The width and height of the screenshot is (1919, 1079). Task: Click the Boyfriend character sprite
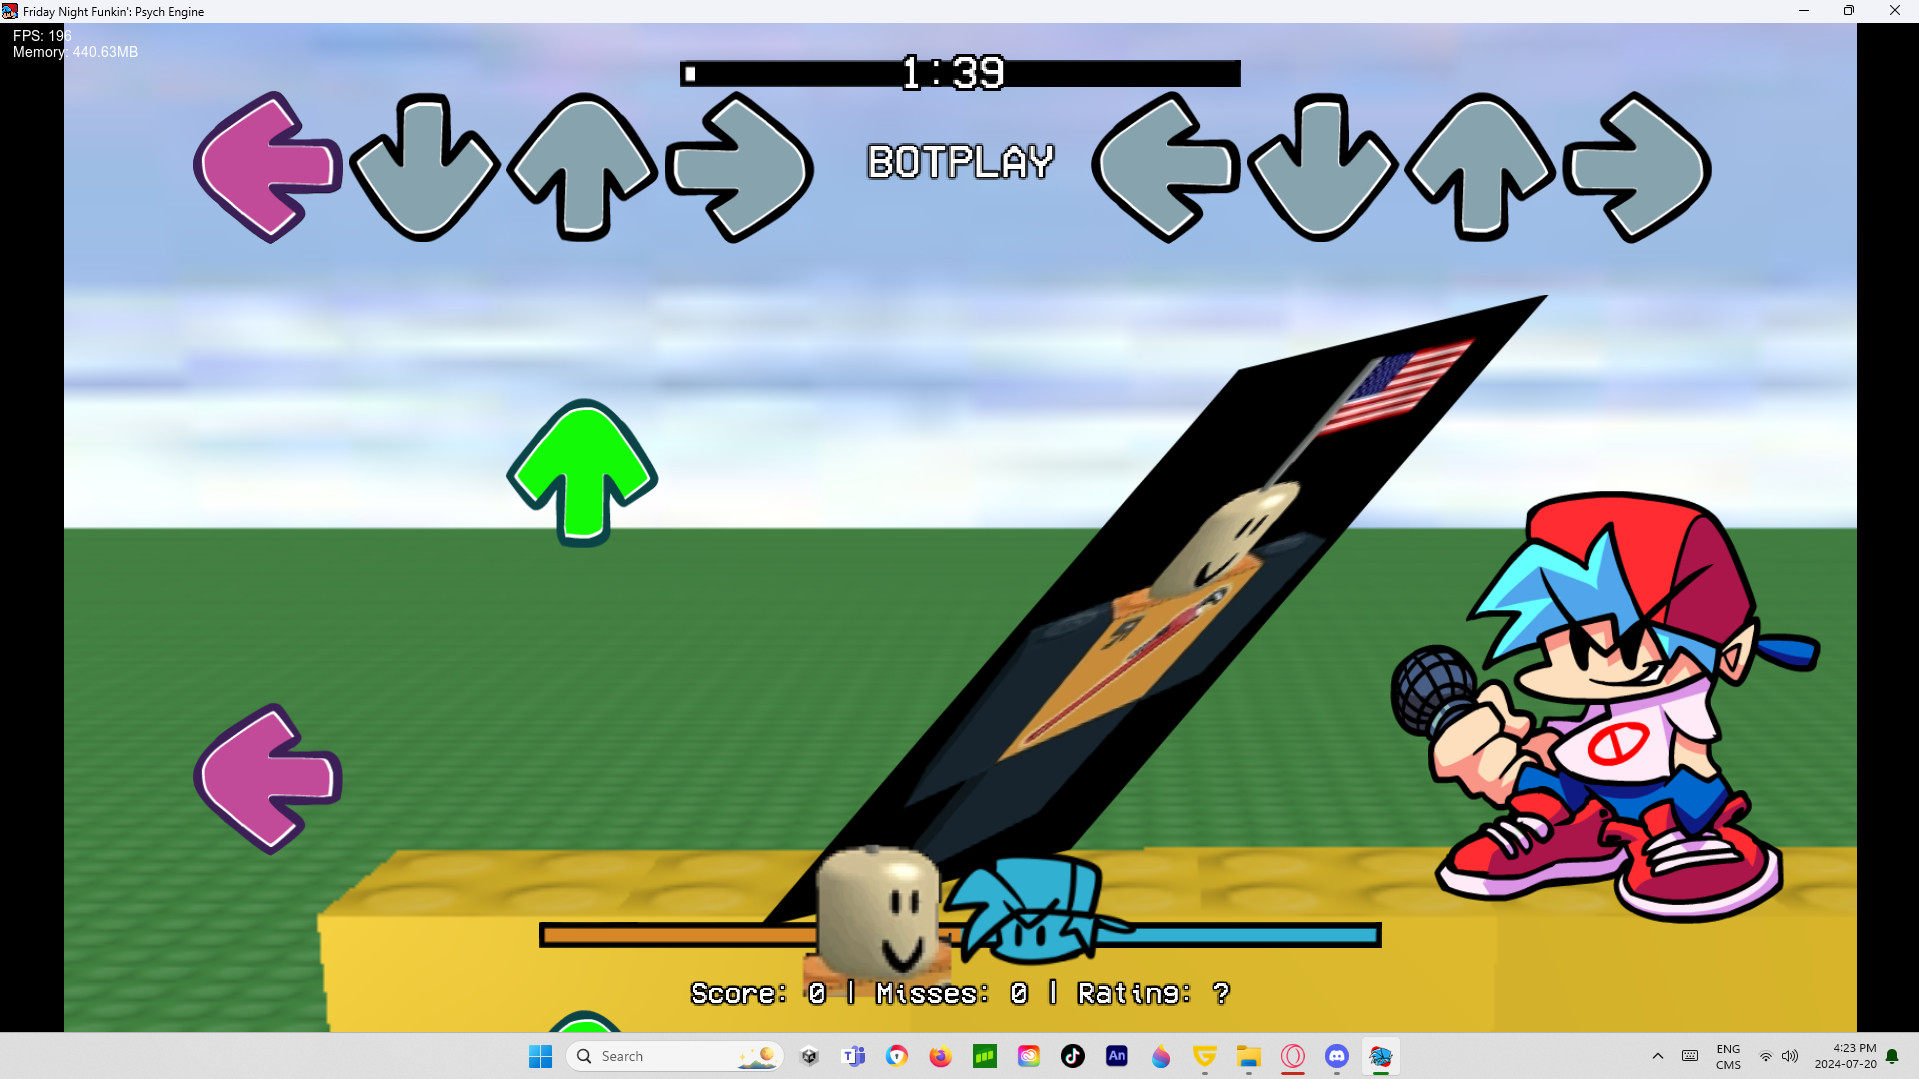1605,705
